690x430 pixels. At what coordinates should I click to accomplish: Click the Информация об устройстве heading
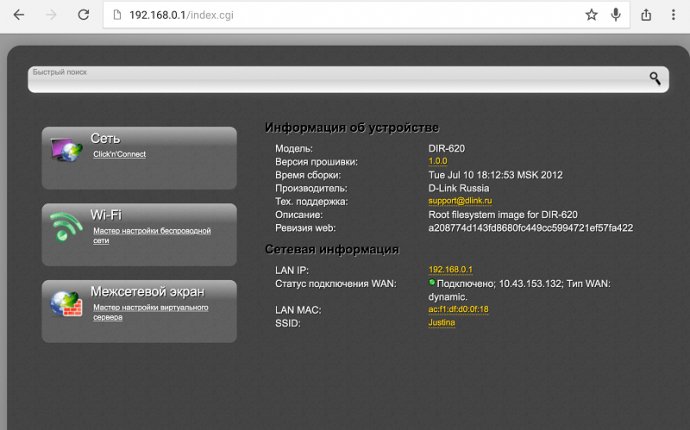click(x=352, y=128)
